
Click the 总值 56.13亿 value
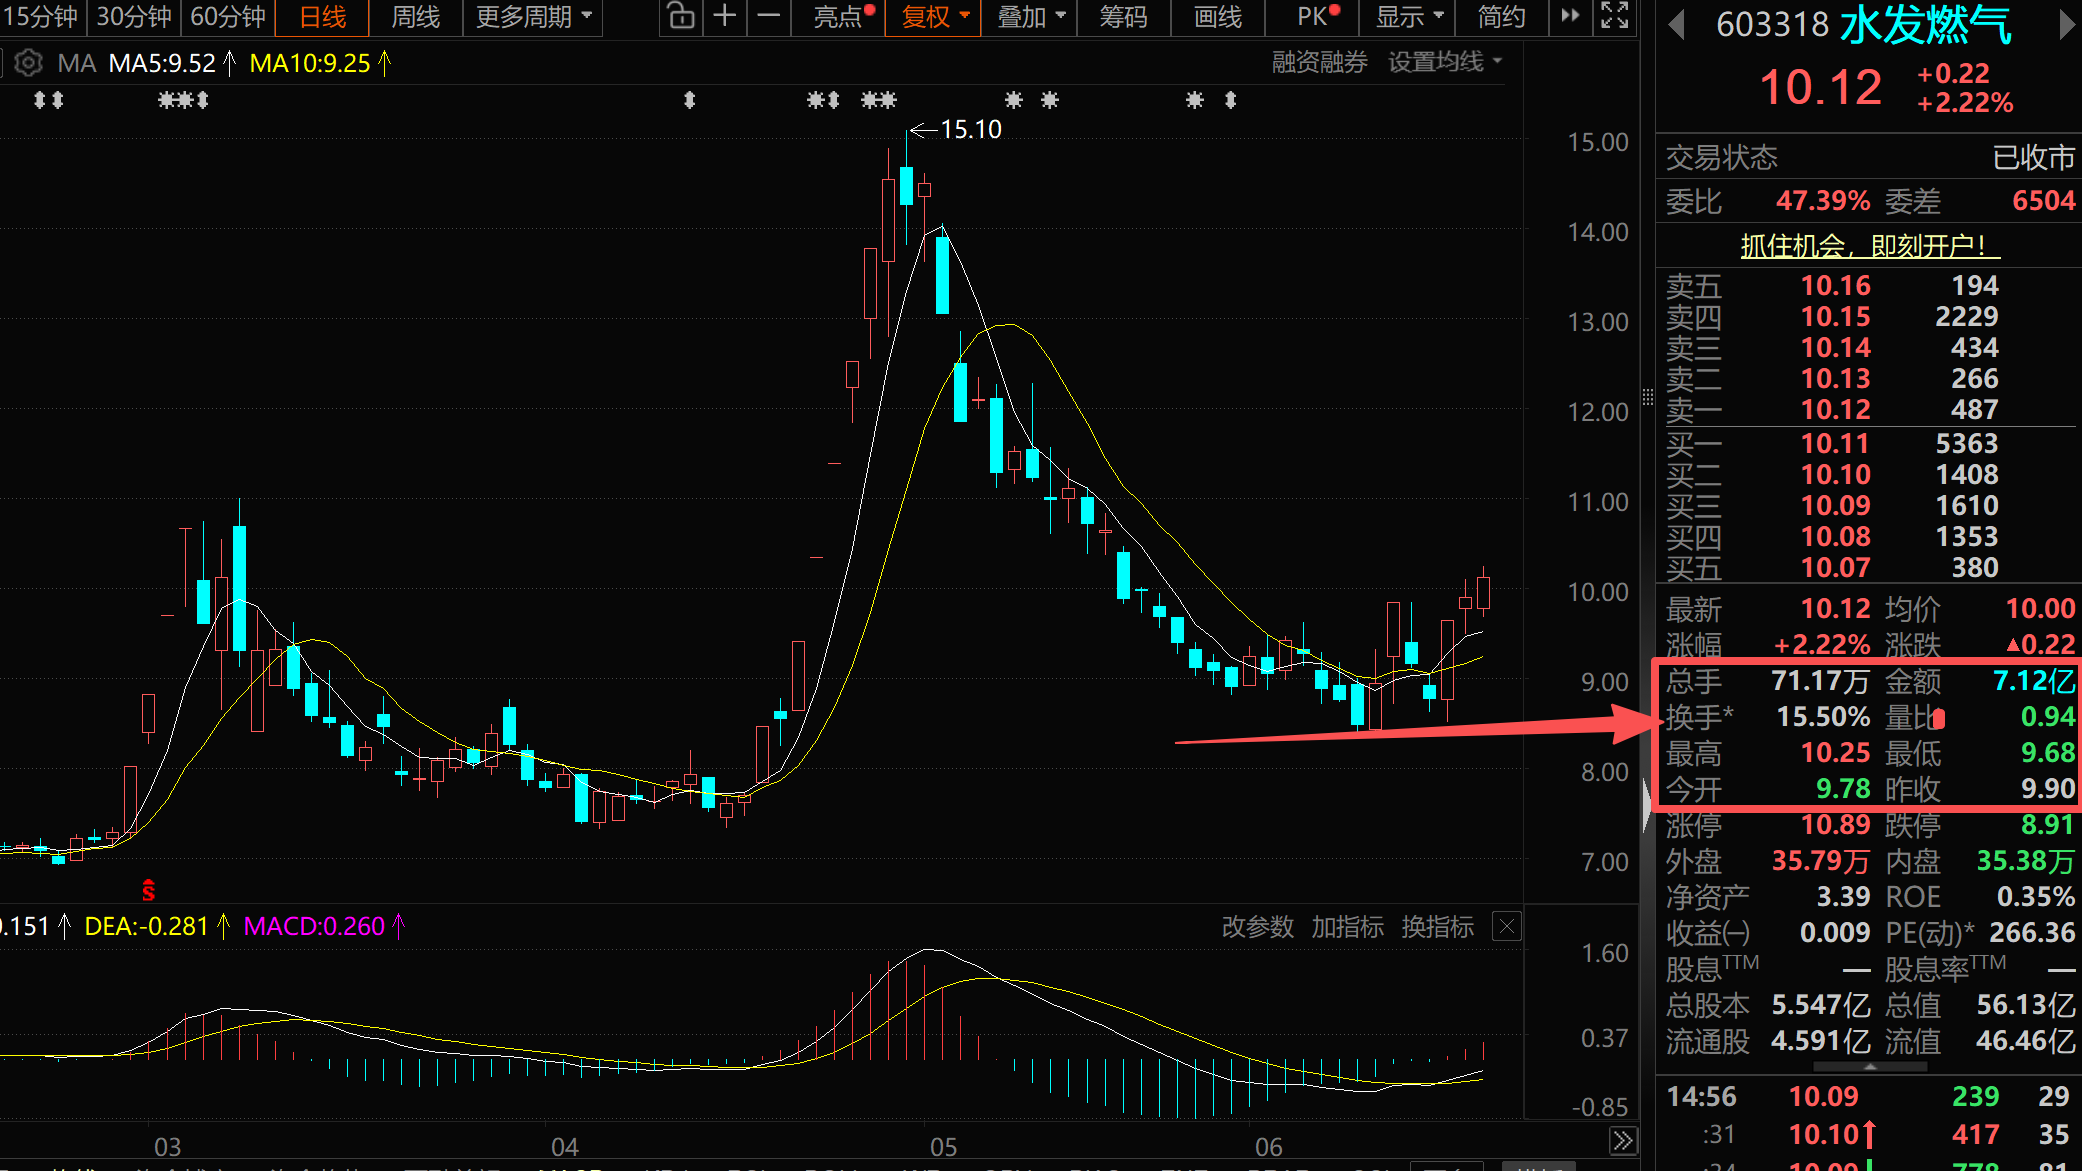(x=2026, y=1005)
